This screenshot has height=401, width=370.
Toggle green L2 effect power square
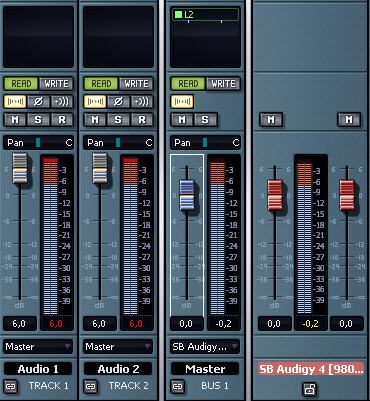coord(179,14)
